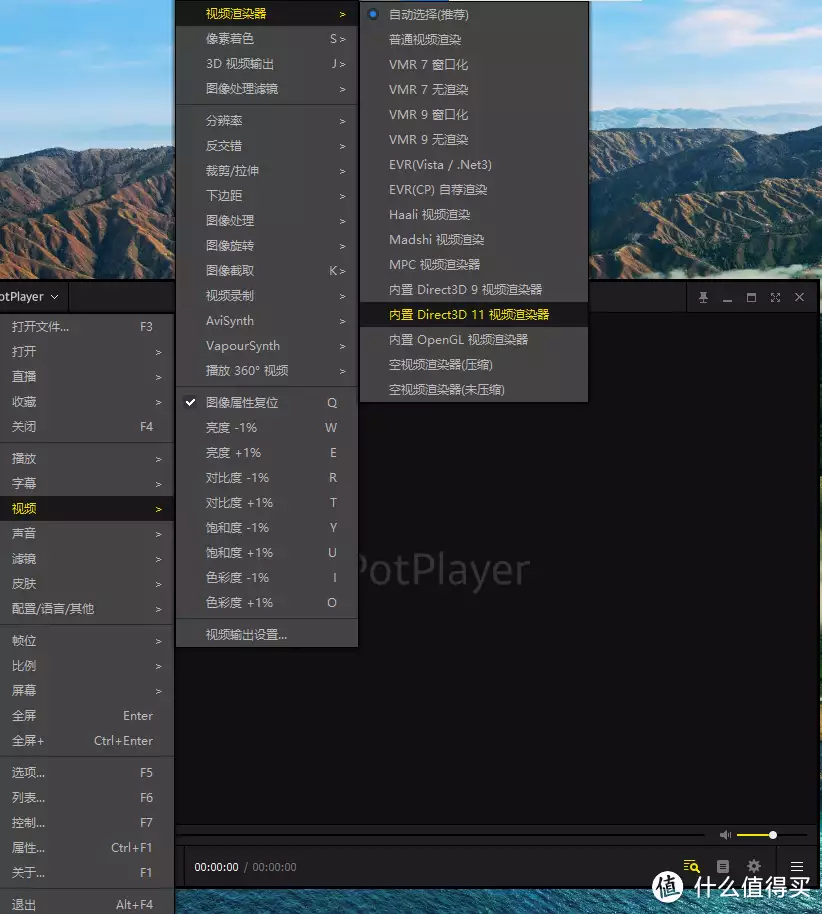The image size is (822, 914).
Task: Open 属性... entry
Action: pos(87,848)
